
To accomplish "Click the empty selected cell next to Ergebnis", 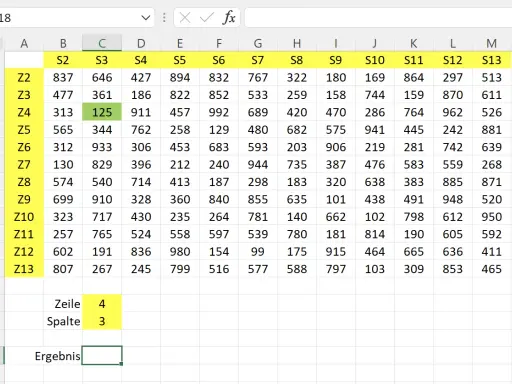I will (102, 356).
